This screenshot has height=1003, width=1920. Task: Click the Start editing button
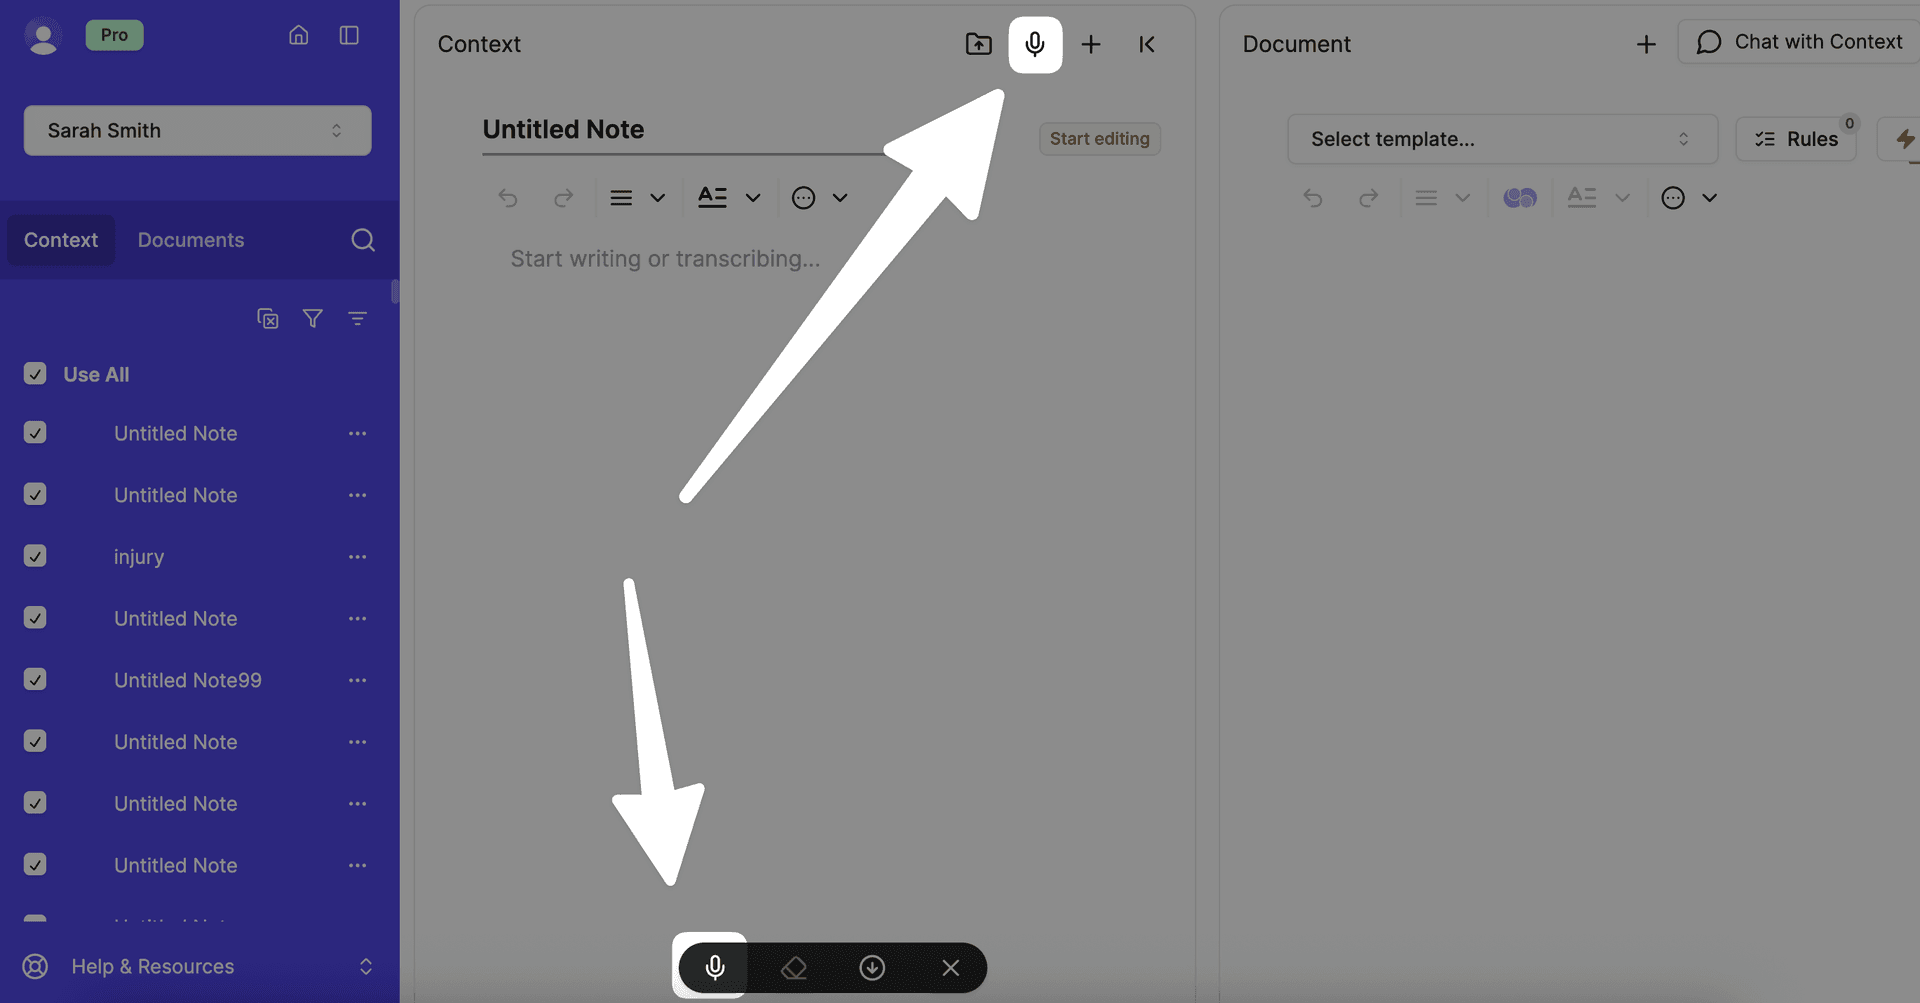(1099, 138)
